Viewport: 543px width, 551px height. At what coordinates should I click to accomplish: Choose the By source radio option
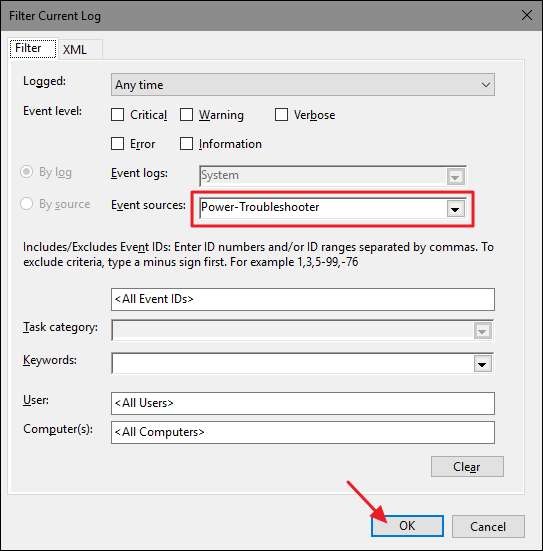(x=27, y=203)
